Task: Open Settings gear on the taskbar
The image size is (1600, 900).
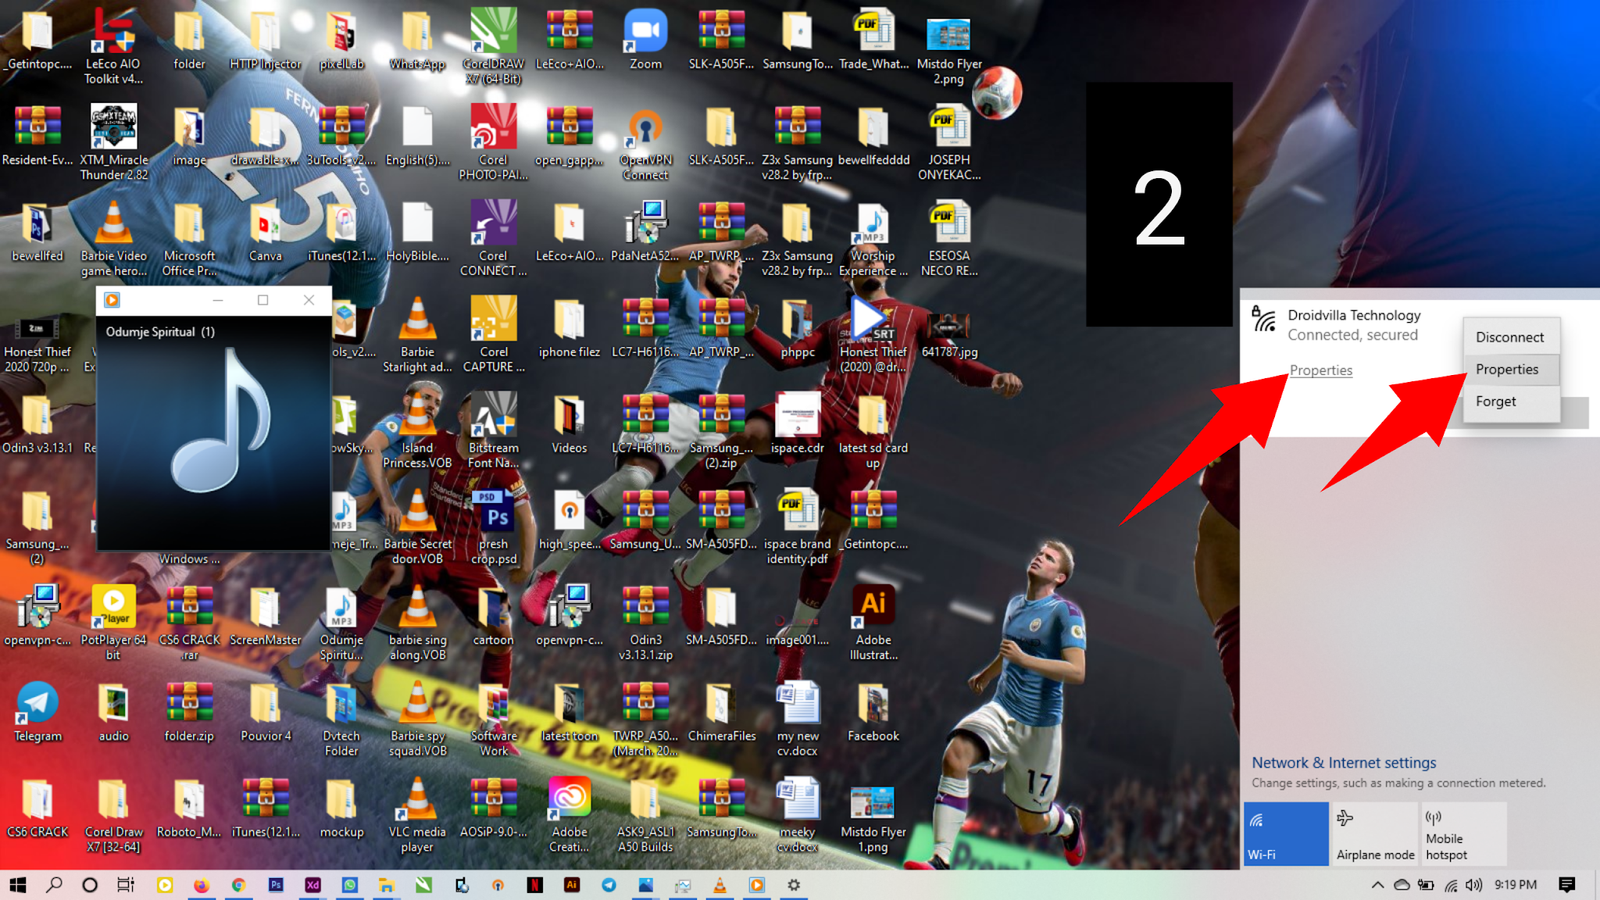Action: pos(794,885)
